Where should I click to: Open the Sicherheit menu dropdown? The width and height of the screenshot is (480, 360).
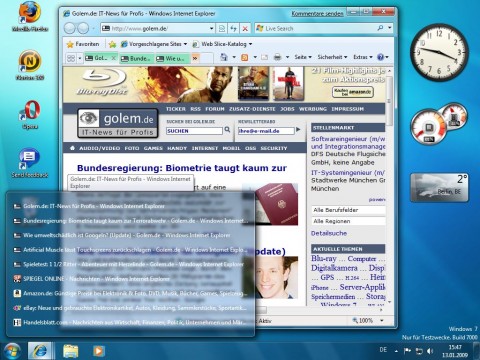pyautogui.click(x=332, y=57)
